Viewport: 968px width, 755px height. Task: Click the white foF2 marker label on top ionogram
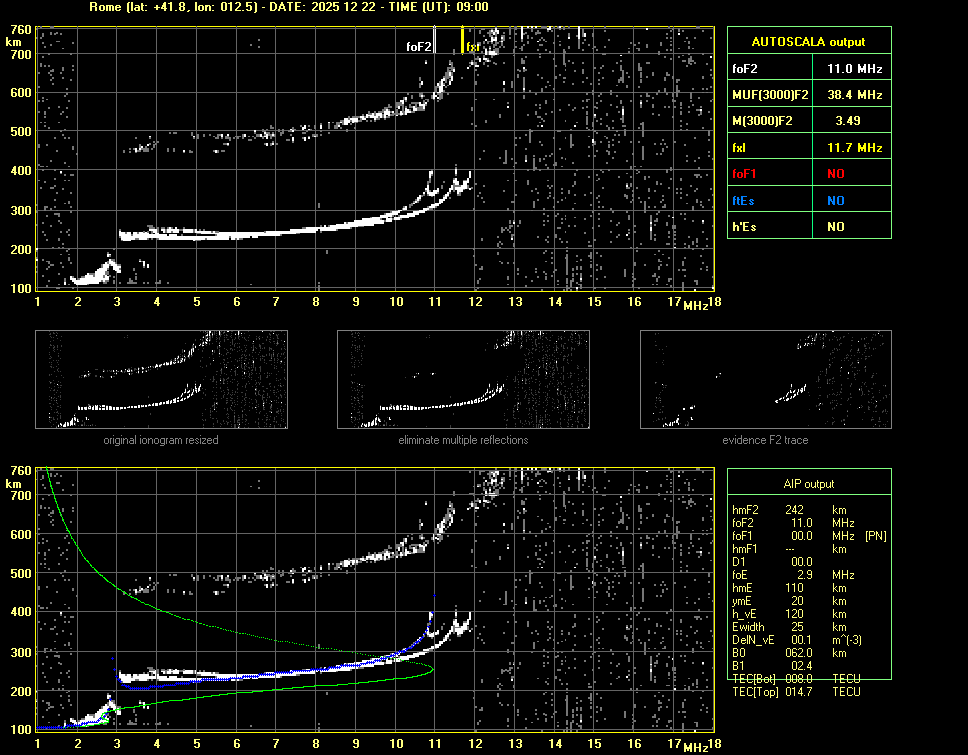click(419, 47)
